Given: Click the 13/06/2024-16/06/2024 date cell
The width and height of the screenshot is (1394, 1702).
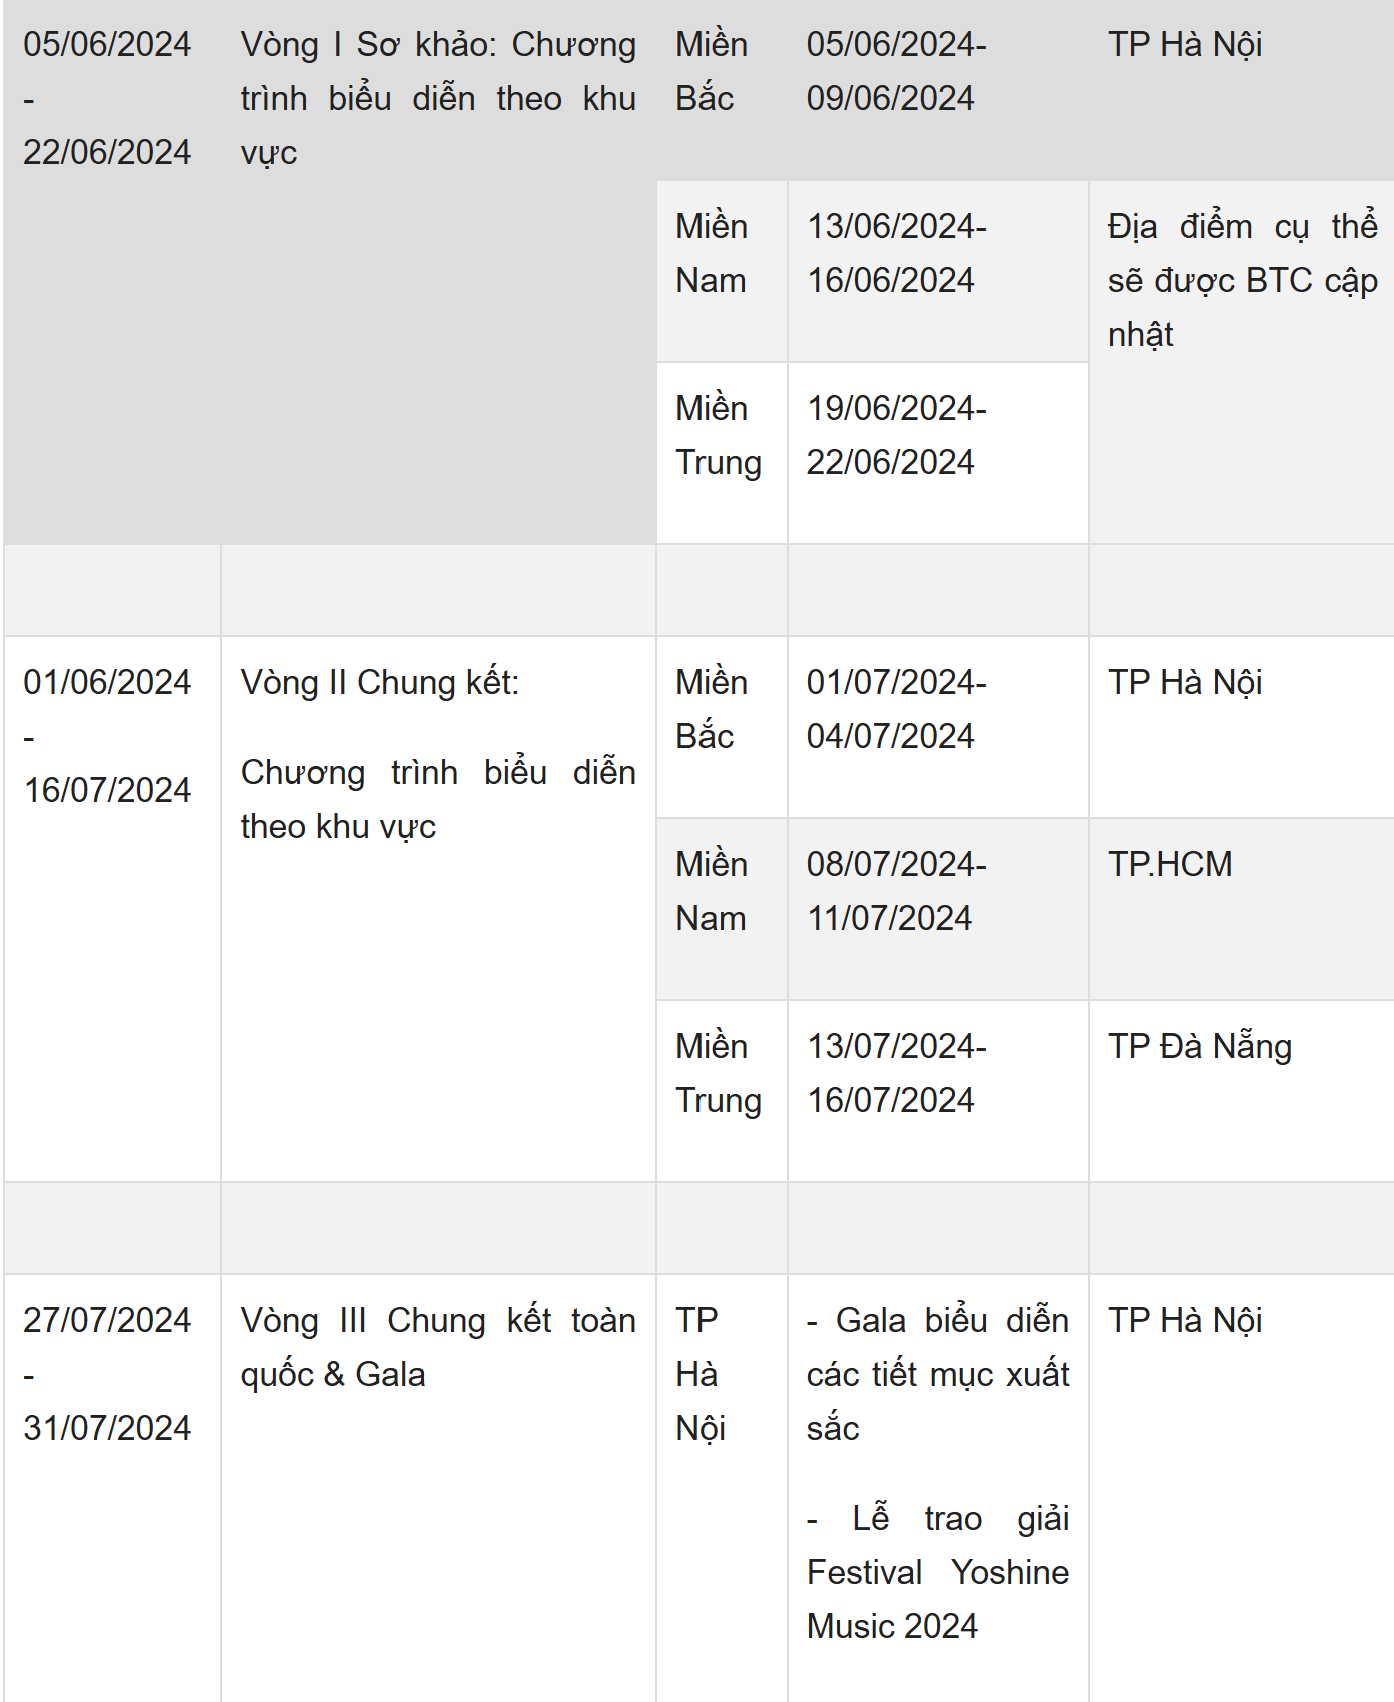Looking at the screenshot, I should click(x=896, y=253).
